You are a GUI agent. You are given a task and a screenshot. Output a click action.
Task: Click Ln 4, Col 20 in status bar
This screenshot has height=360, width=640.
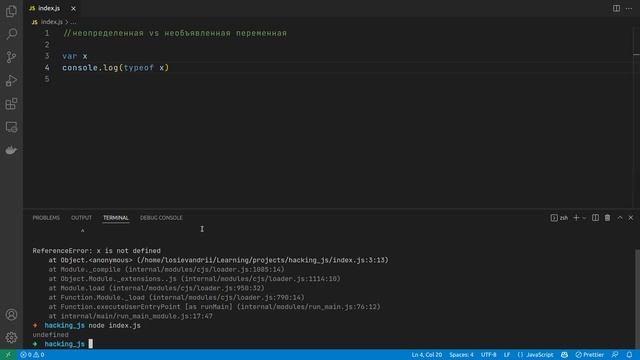point(427,355)
